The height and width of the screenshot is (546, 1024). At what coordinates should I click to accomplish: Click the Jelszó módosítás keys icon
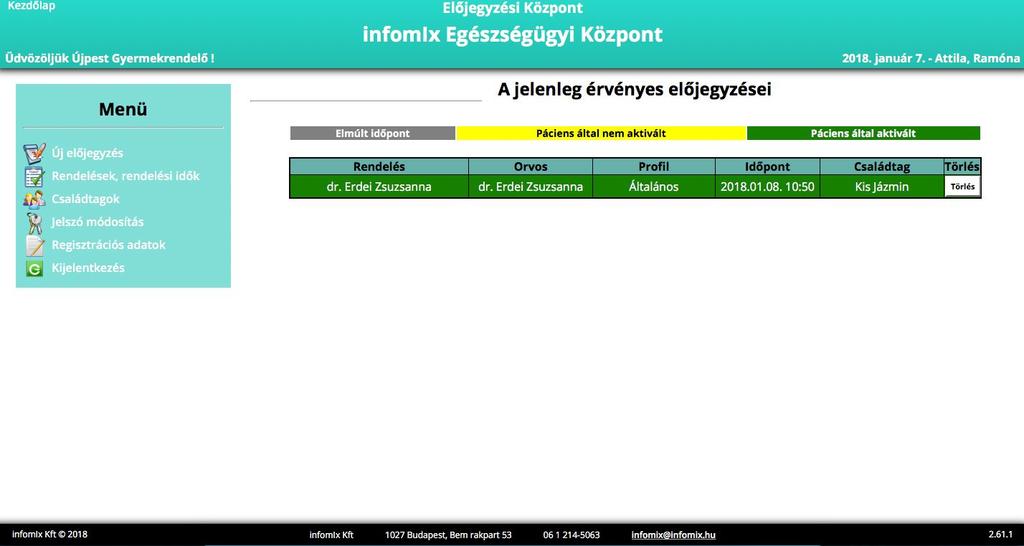pos(34,223)
